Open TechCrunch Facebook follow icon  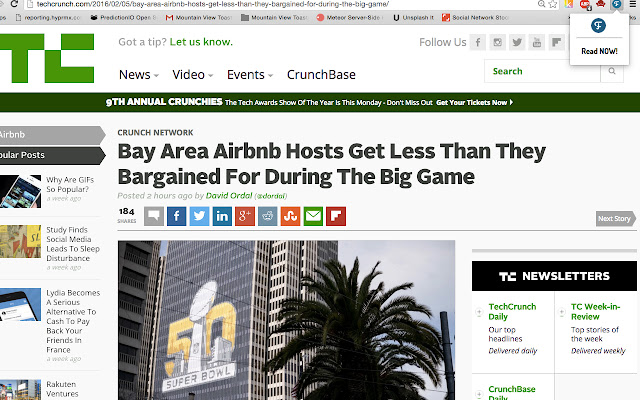point(478,42)
